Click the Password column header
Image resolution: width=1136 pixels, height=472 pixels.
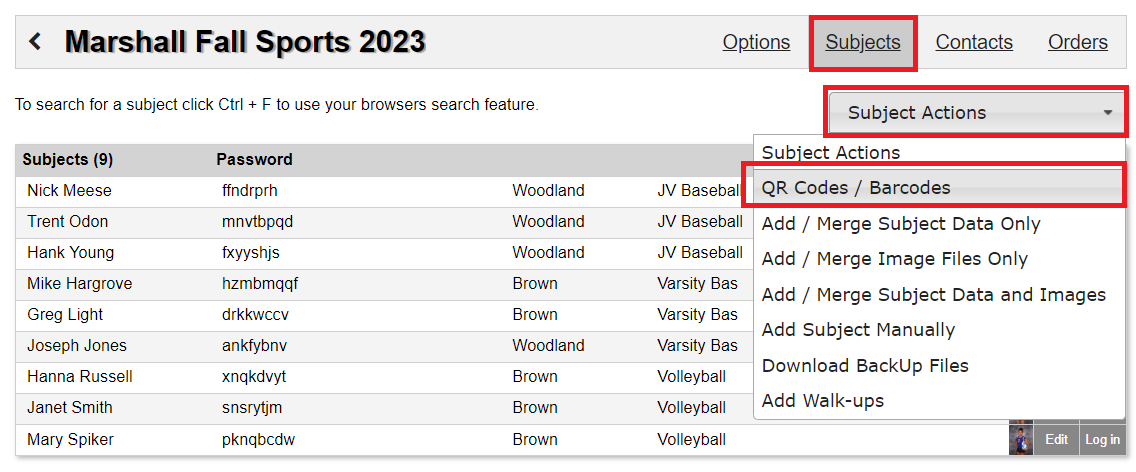[x=254, y=160]
